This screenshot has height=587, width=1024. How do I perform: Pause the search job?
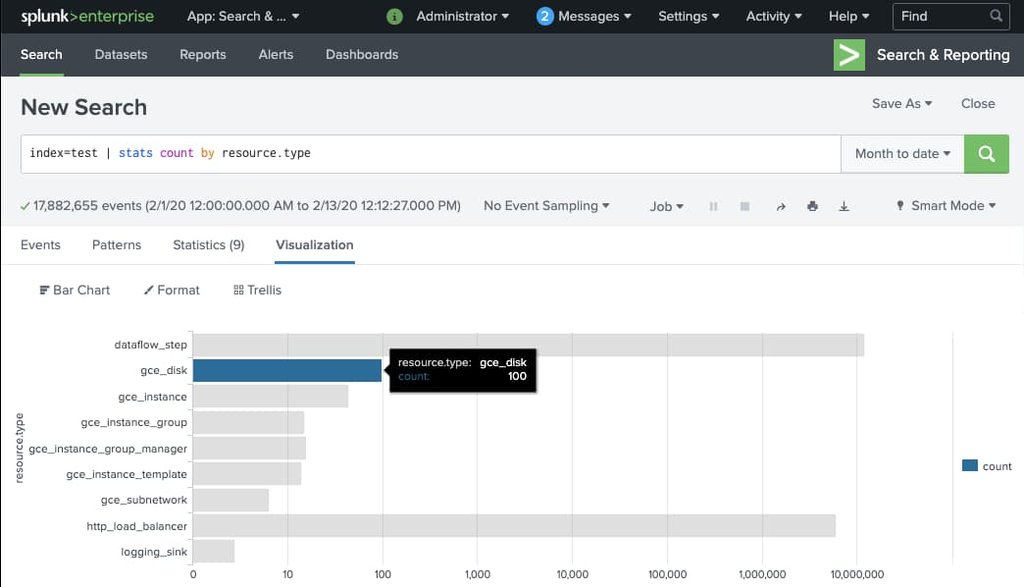click(x=713, y=206)
